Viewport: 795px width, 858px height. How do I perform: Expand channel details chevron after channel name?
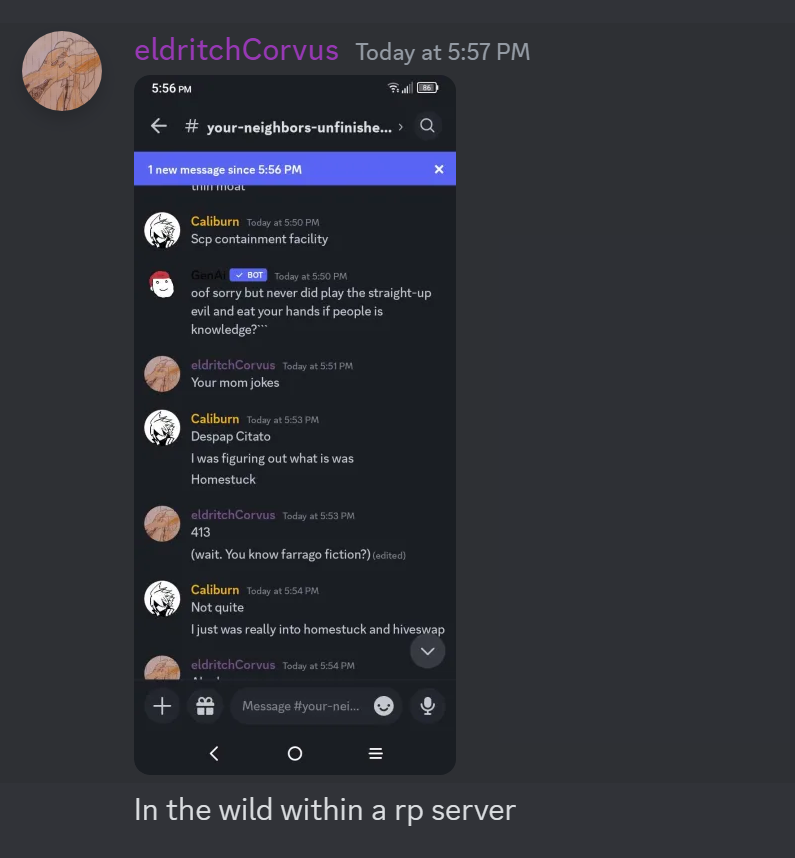pos(401,127)
